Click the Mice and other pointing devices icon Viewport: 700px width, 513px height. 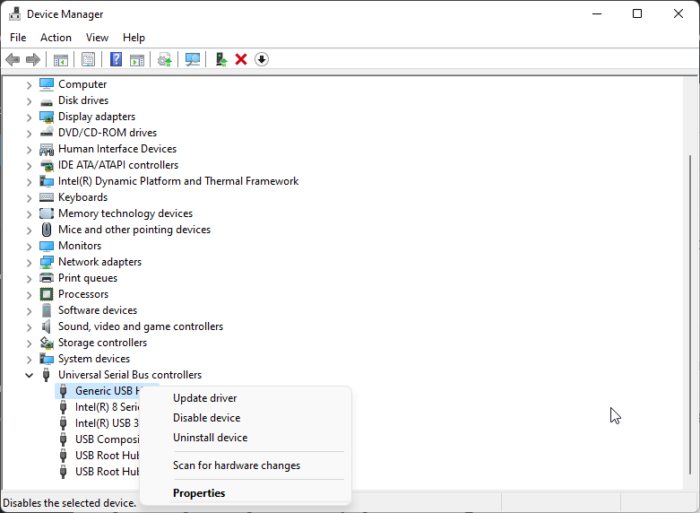coord(46,229)
